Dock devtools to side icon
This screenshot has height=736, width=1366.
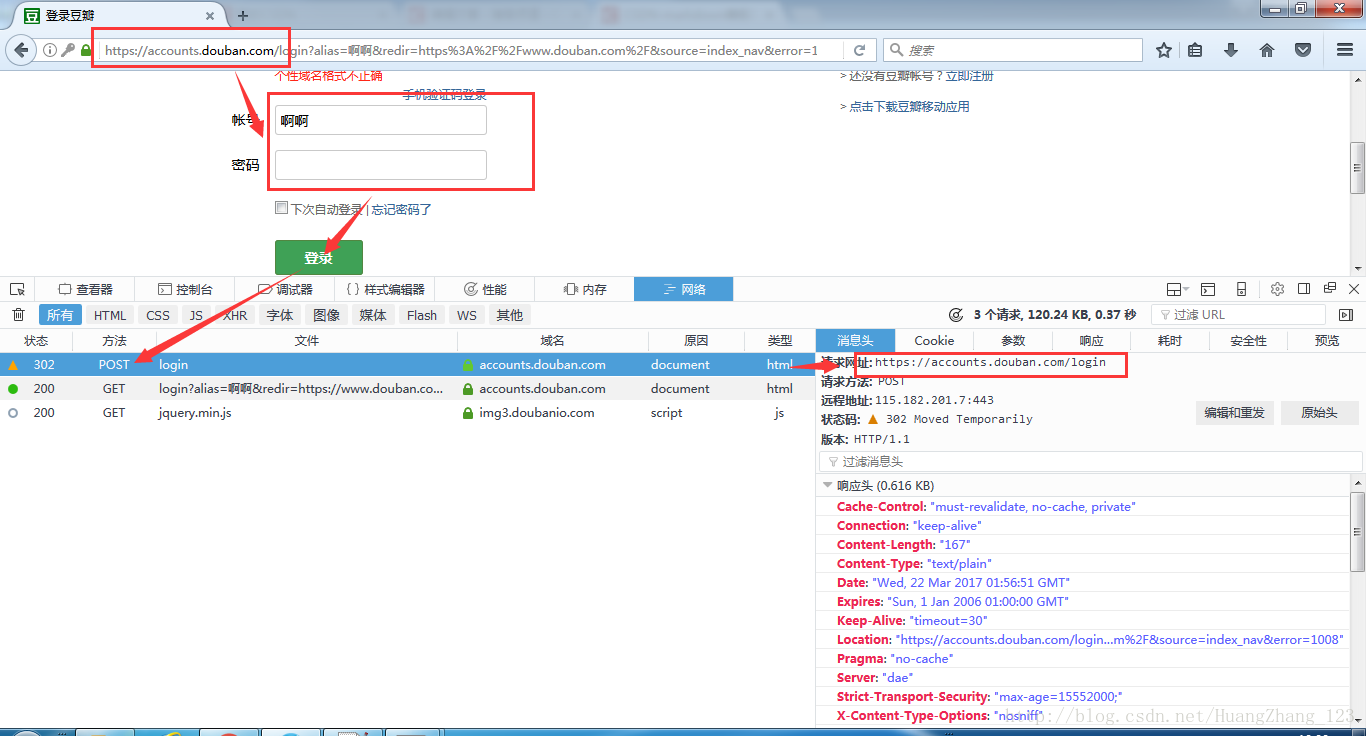1304,289
